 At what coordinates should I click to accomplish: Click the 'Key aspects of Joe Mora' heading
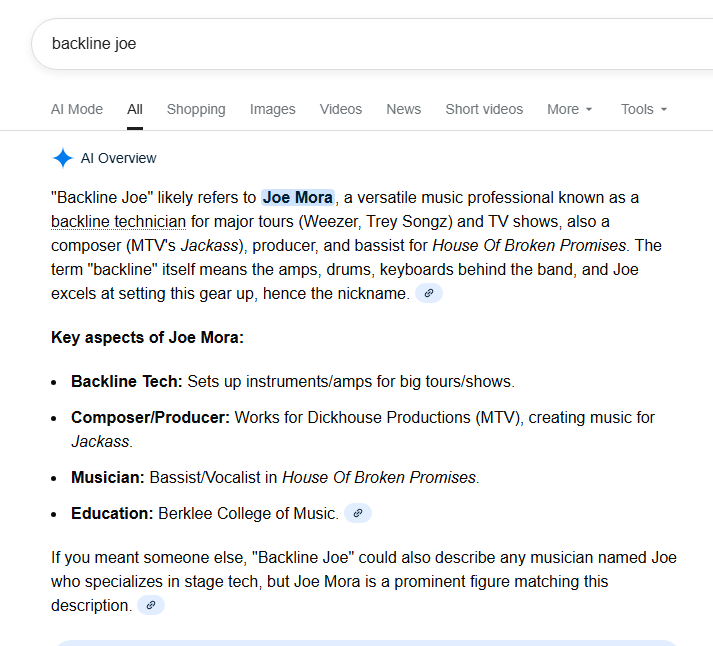coord(147,337)
